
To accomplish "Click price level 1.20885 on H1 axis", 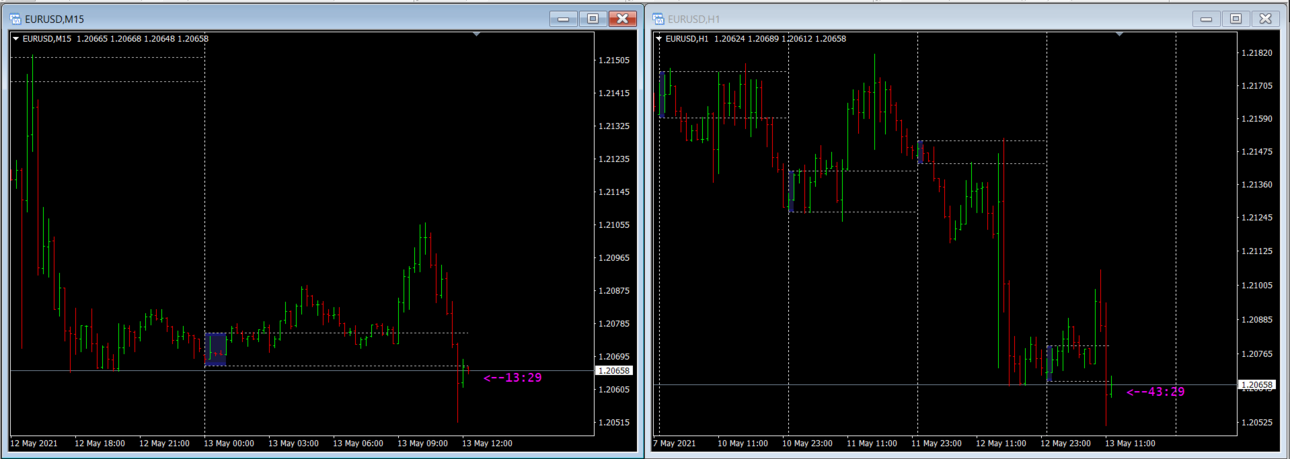I will click(1258, 320).
